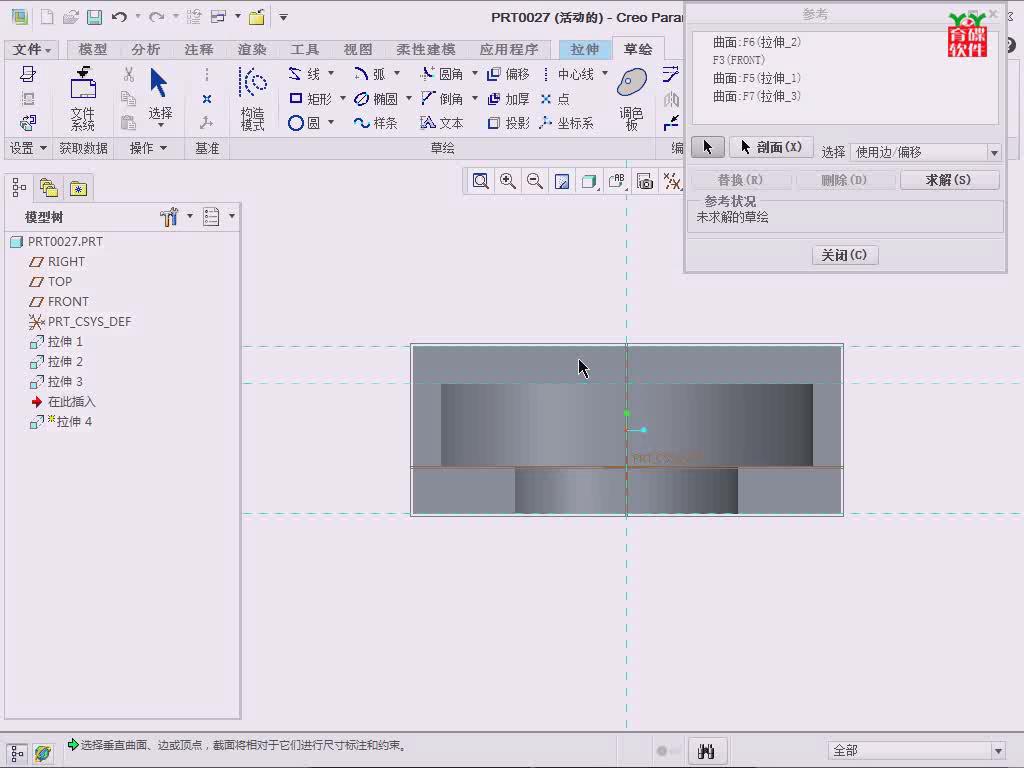Select the Text (文本) tool

tap(442, 123)
